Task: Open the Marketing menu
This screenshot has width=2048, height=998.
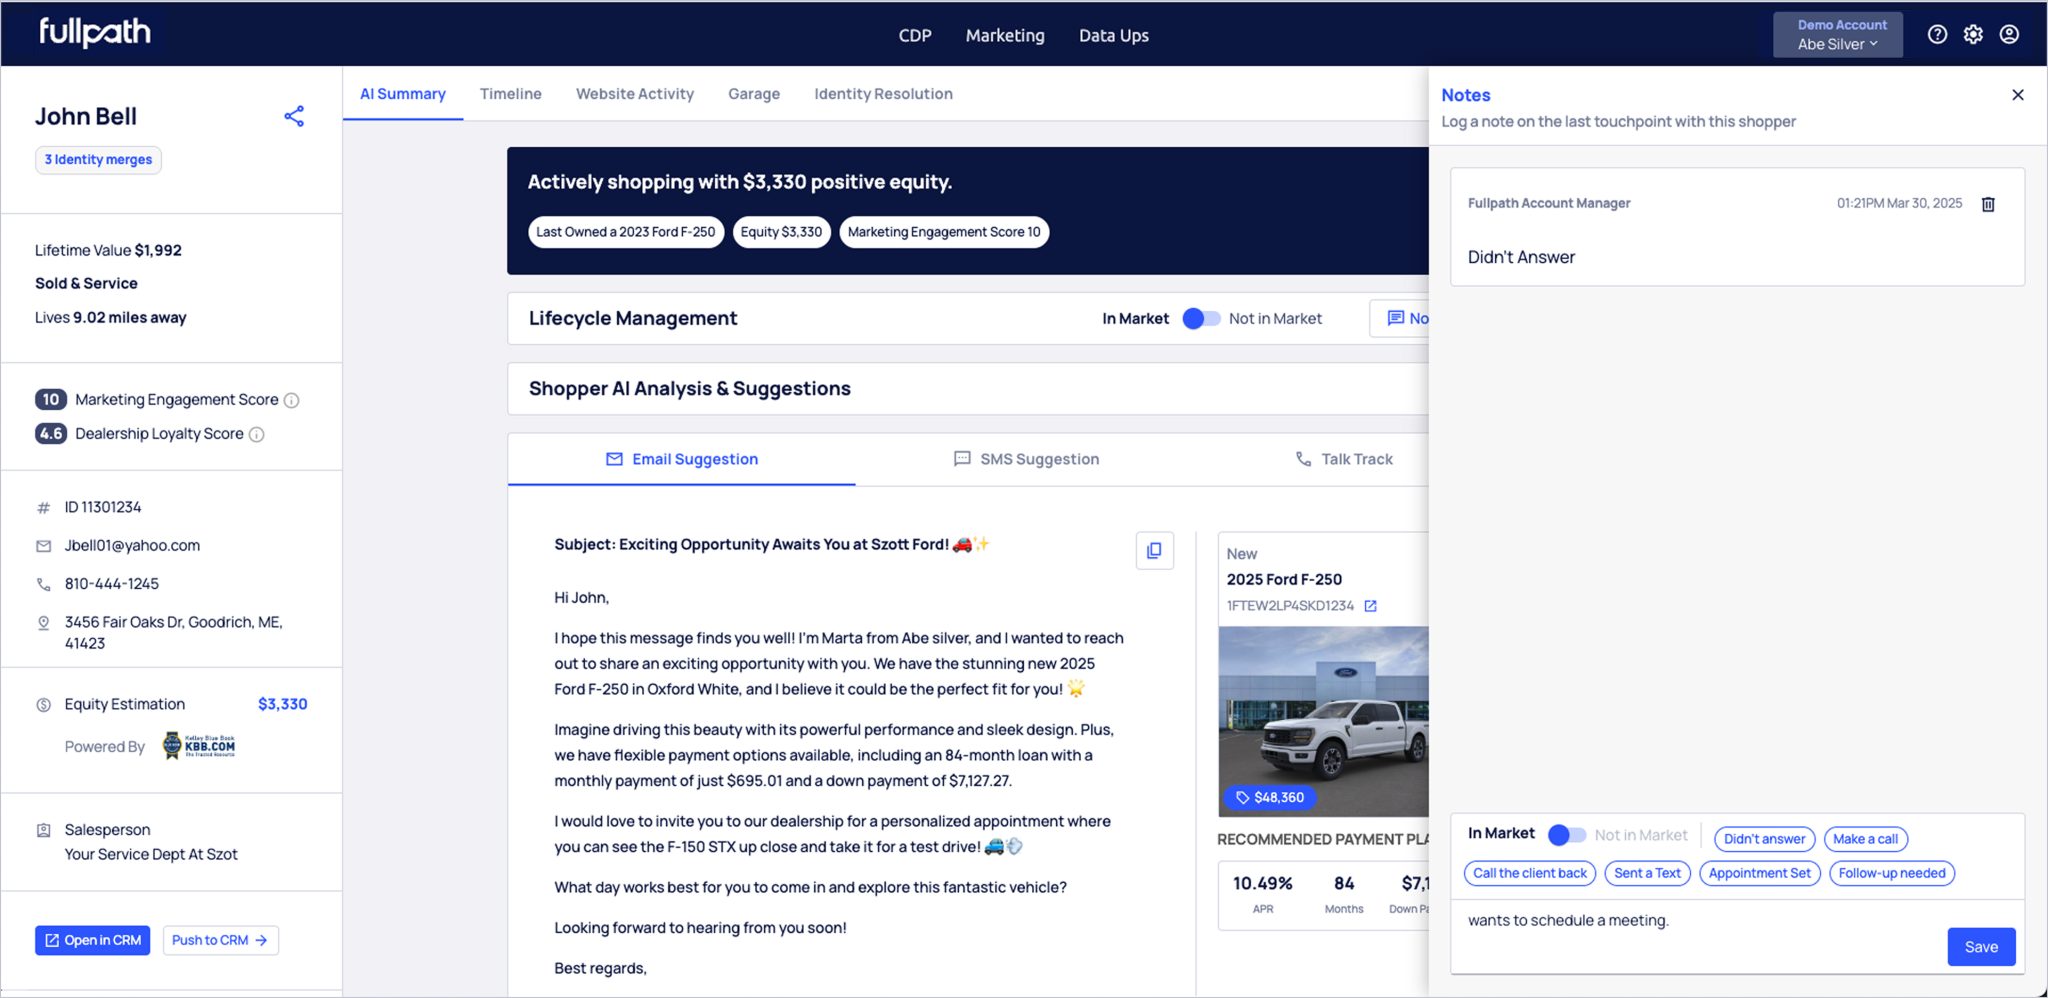Action: pos(1005,35)
